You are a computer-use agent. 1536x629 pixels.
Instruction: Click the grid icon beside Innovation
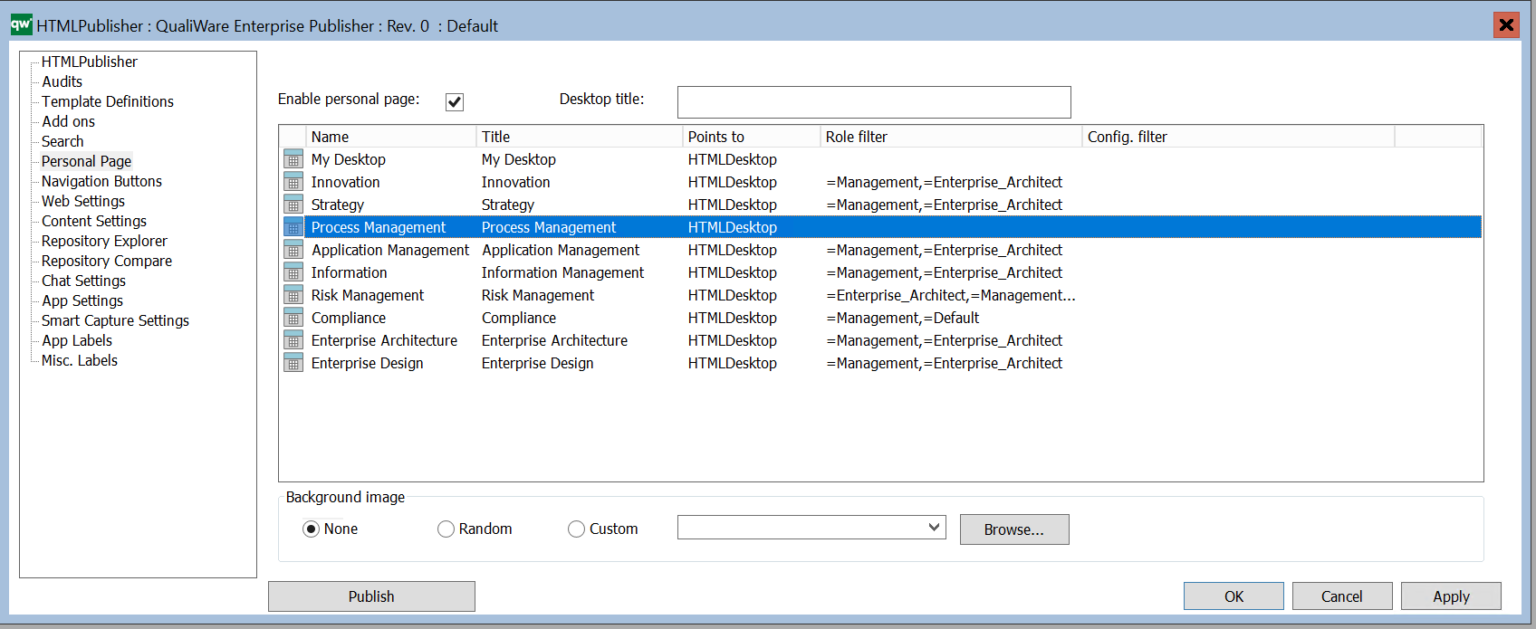click(x=293, y=182)
